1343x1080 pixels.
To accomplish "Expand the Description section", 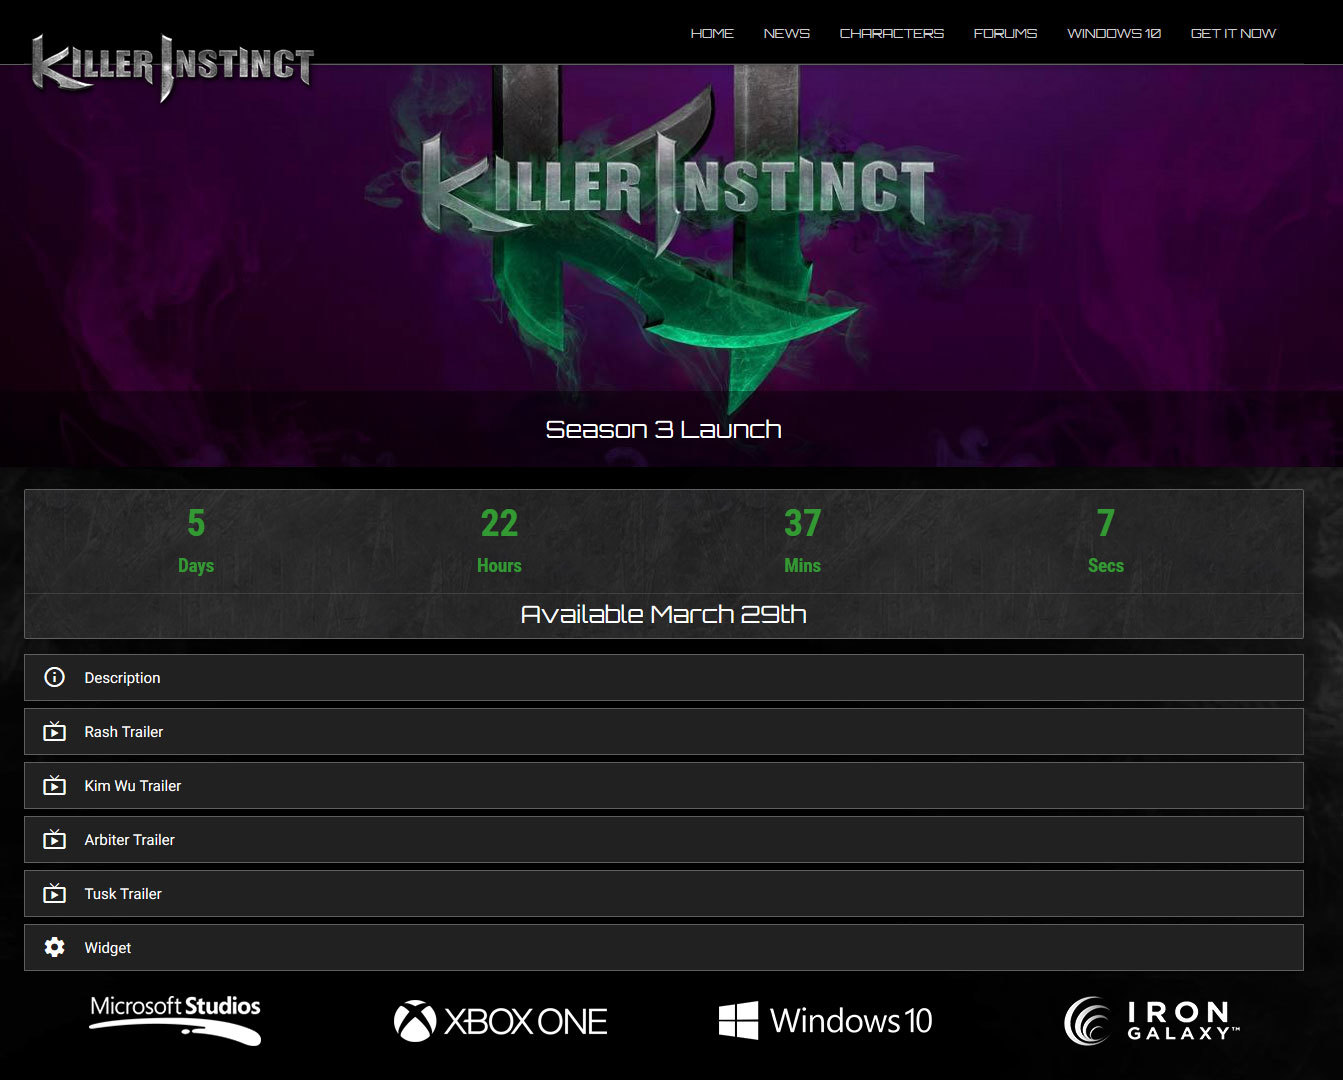I will pyautogui.click(x=664, y=678).
